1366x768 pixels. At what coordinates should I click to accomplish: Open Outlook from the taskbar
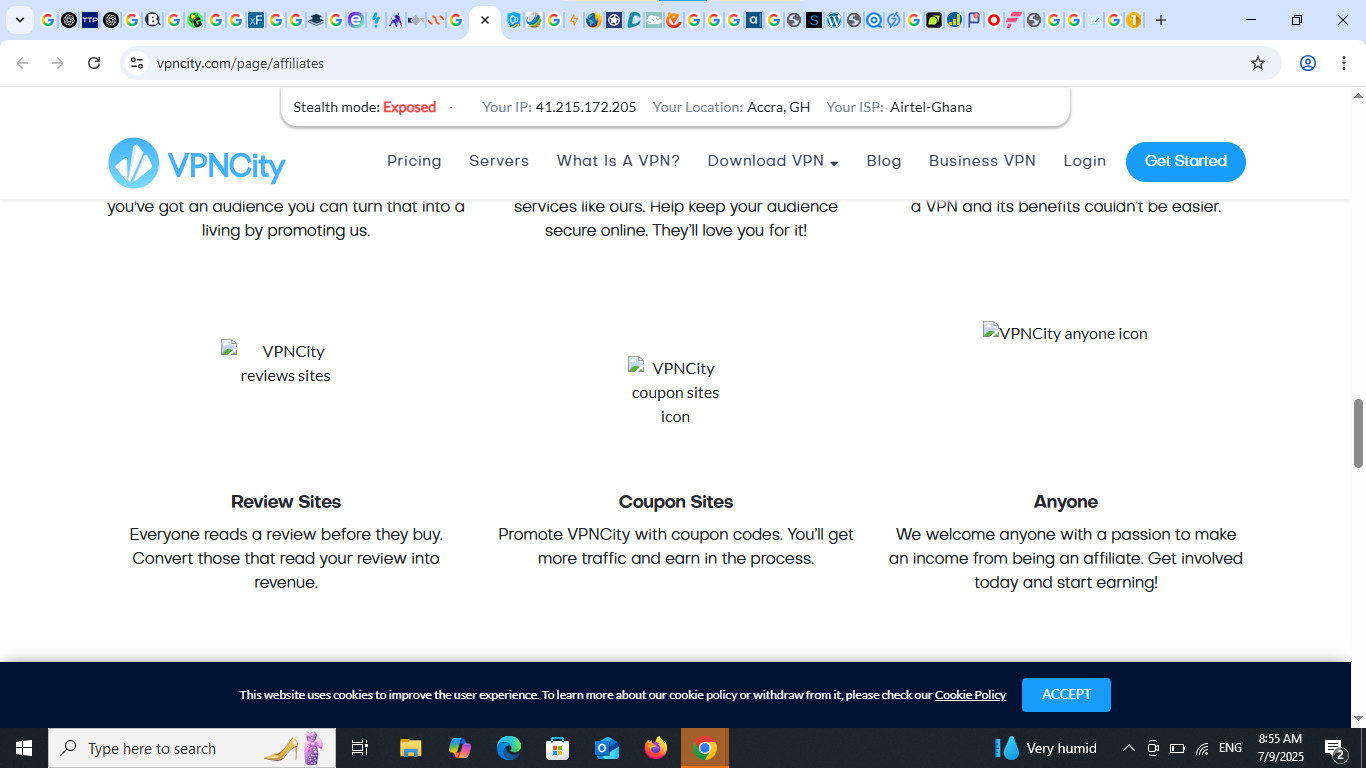[607, 748]
